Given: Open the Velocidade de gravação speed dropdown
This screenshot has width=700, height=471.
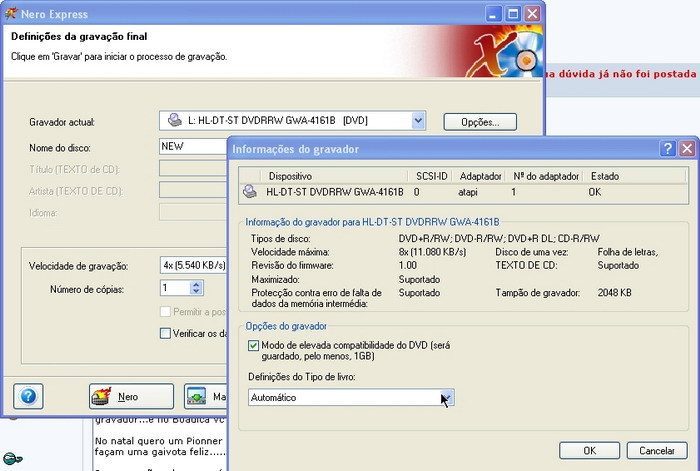Looking at the screenshot, I should click(193, 265).
